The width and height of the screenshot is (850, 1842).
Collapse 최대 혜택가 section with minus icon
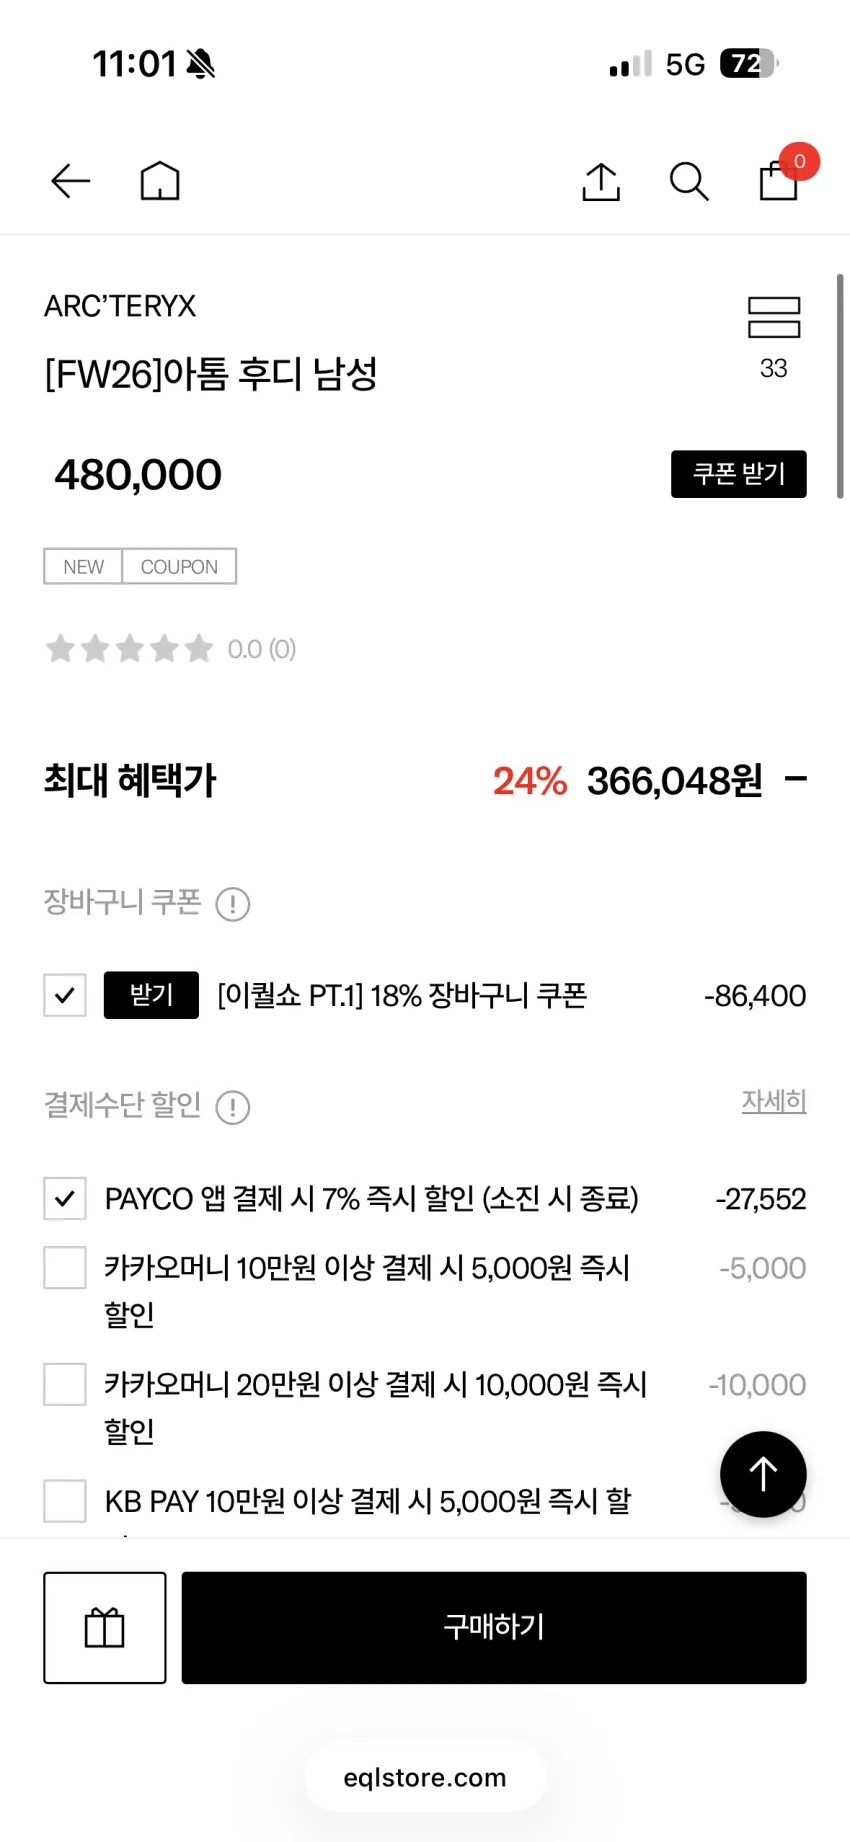coord(796,779)
